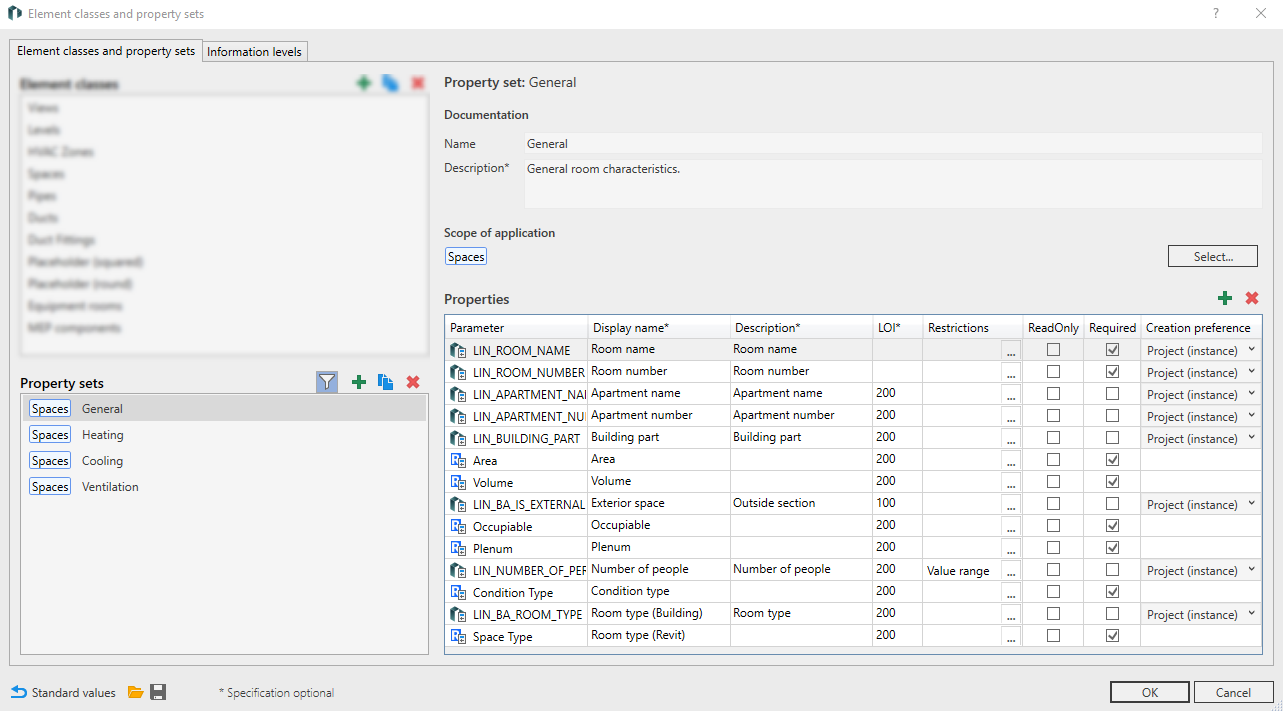Toggle the property sets filter icon
This screenshot has width=1283, height=711.
click(x=327, y=382)
